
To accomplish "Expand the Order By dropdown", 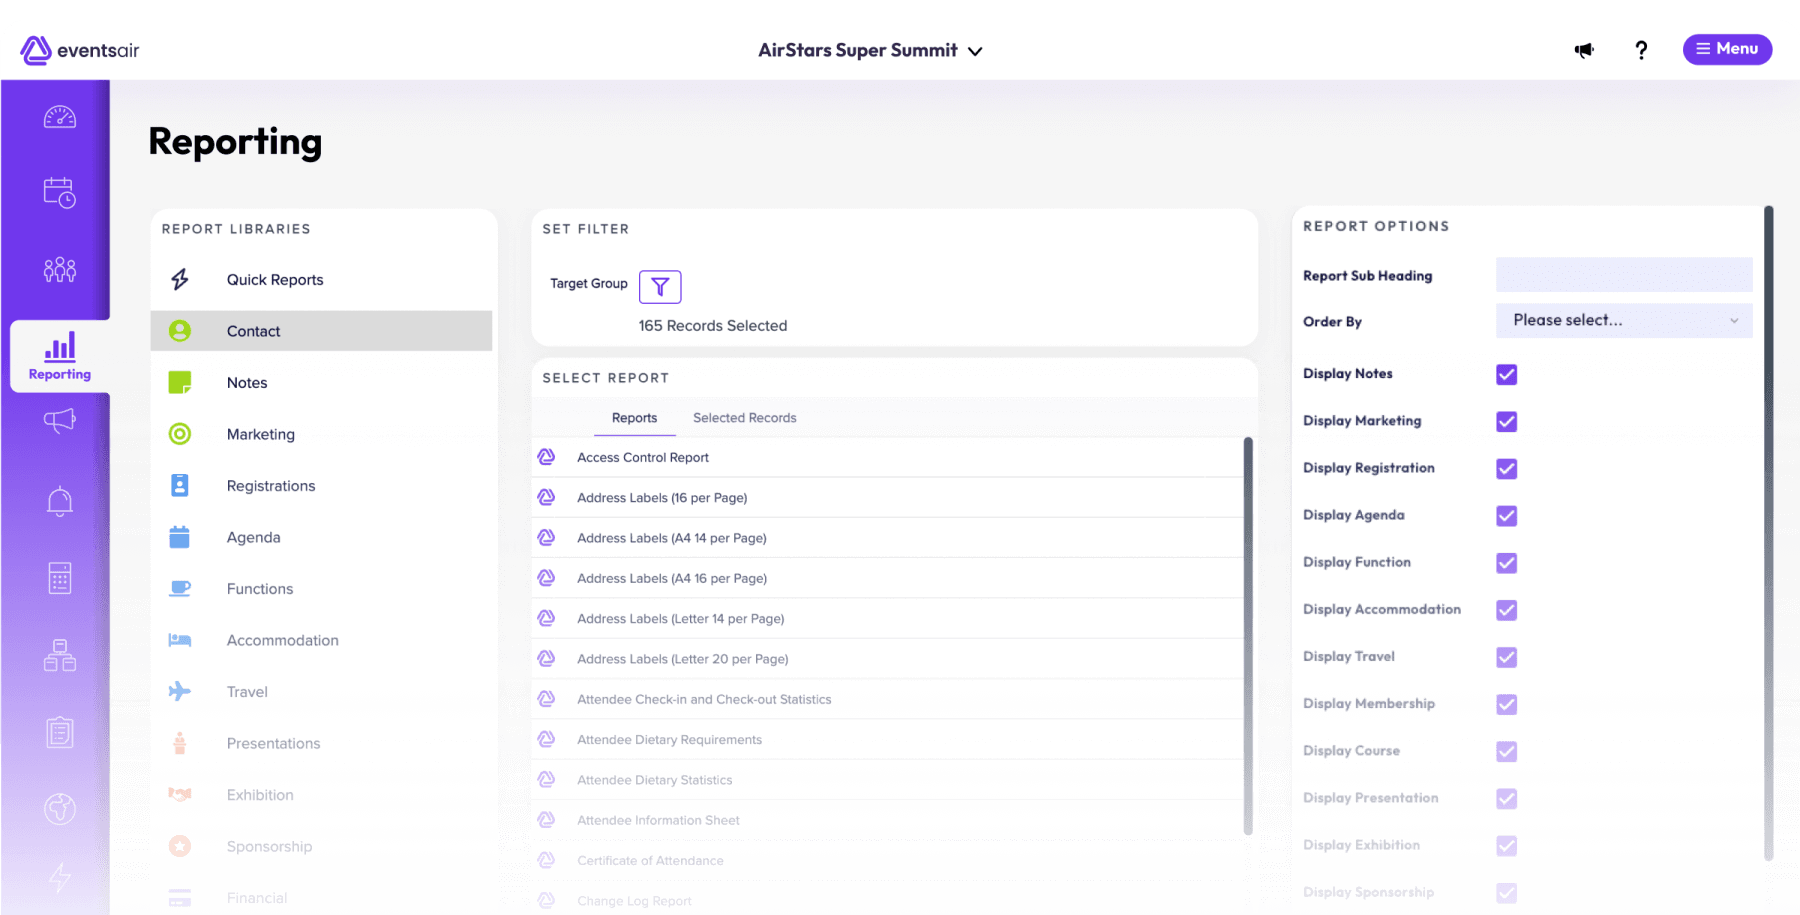I will coord(1624,321).
